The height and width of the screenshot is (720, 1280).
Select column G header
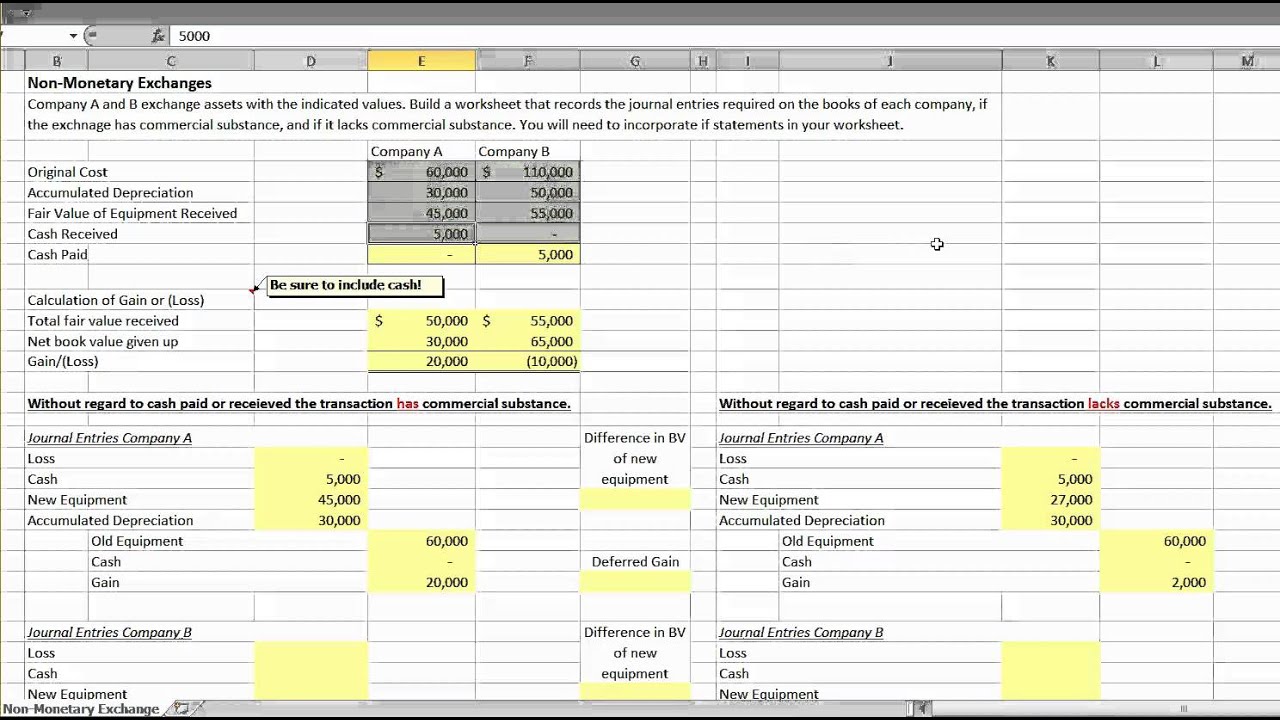(x=635, y=62)
